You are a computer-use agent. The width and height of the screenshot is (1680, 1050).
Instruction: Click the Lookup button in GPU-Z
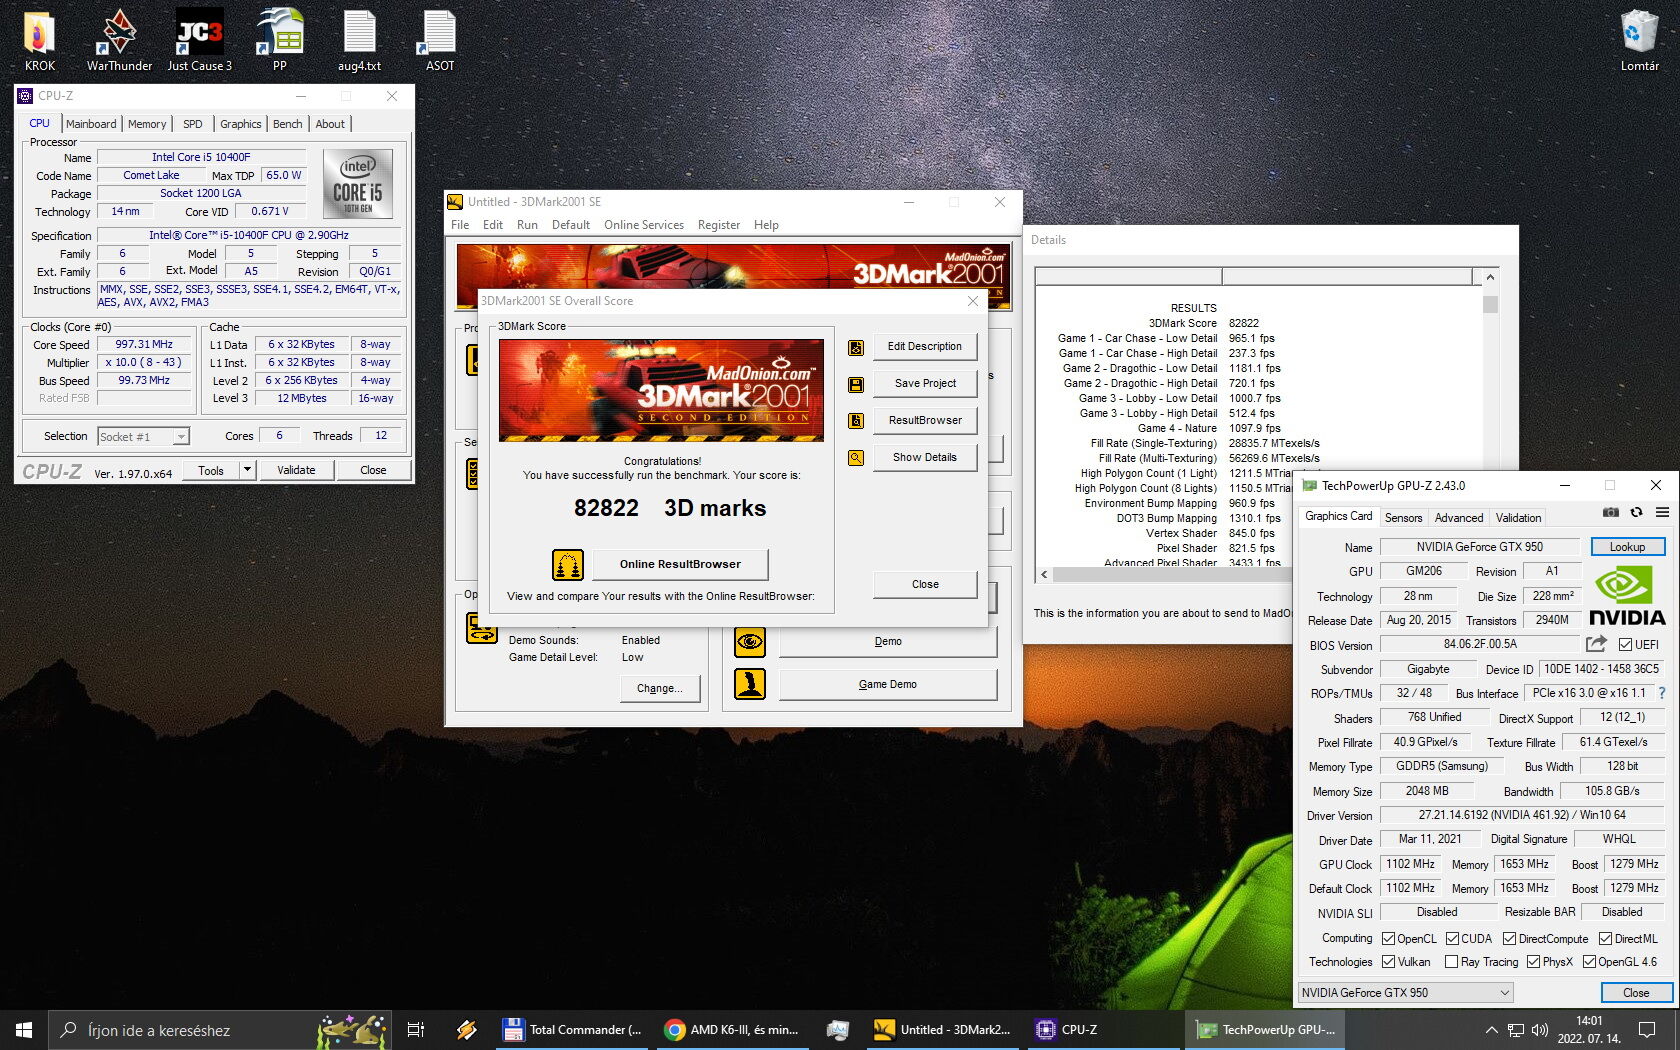(1627, 547)
